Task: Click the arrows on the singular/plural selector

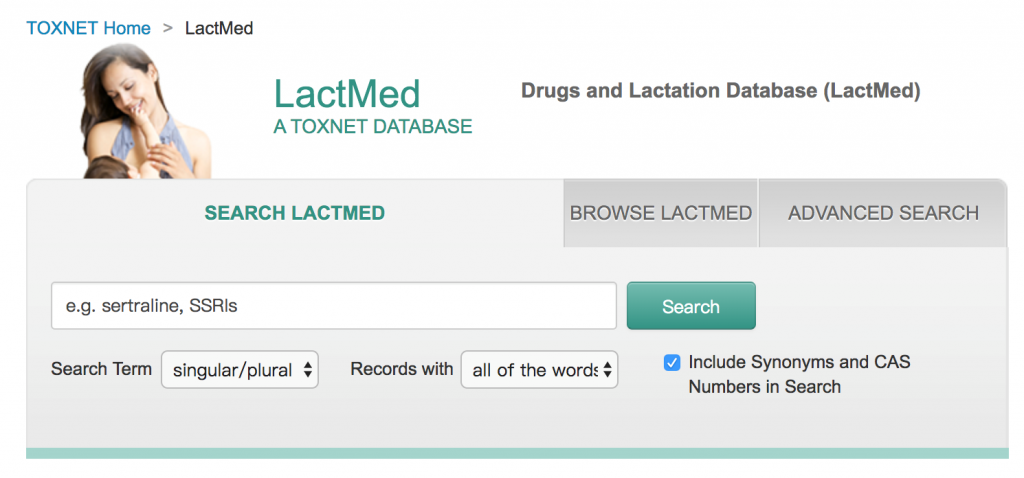Action: pyautogui.click(x=308, y=370)
